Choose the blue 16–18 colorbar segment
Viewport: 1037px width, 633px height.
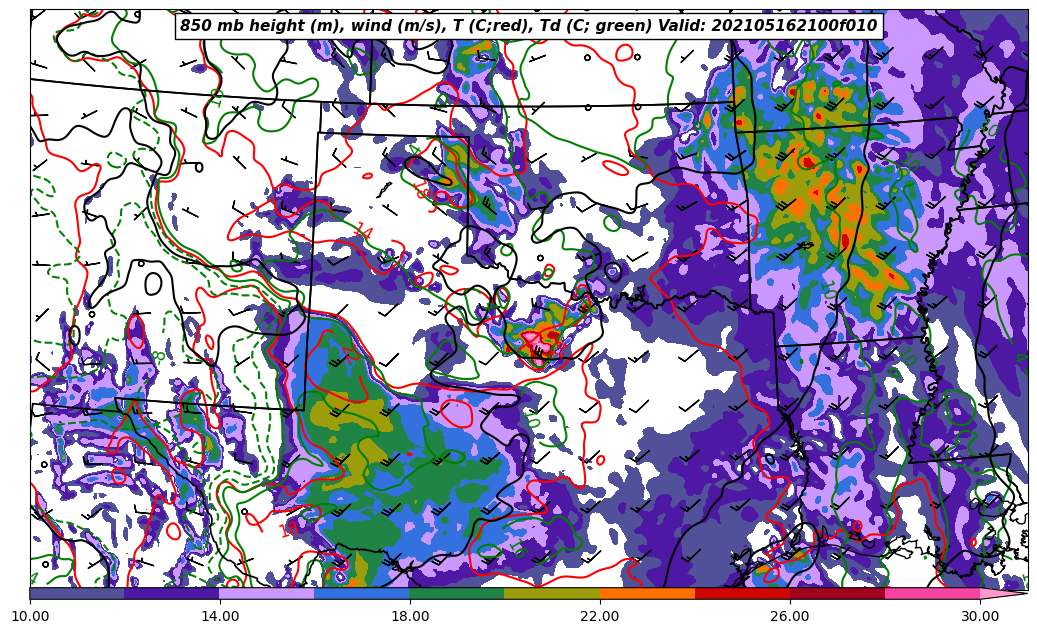(x=361, y=593)
